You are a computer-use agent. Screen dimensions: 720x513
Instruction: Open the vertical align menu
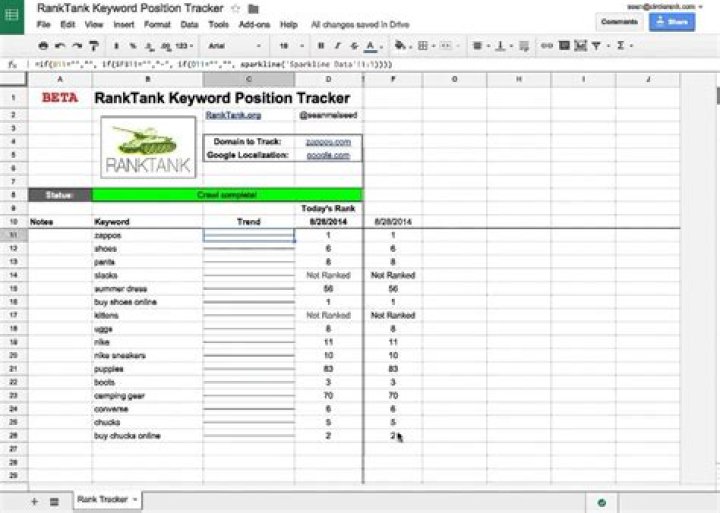click(504, 45)
